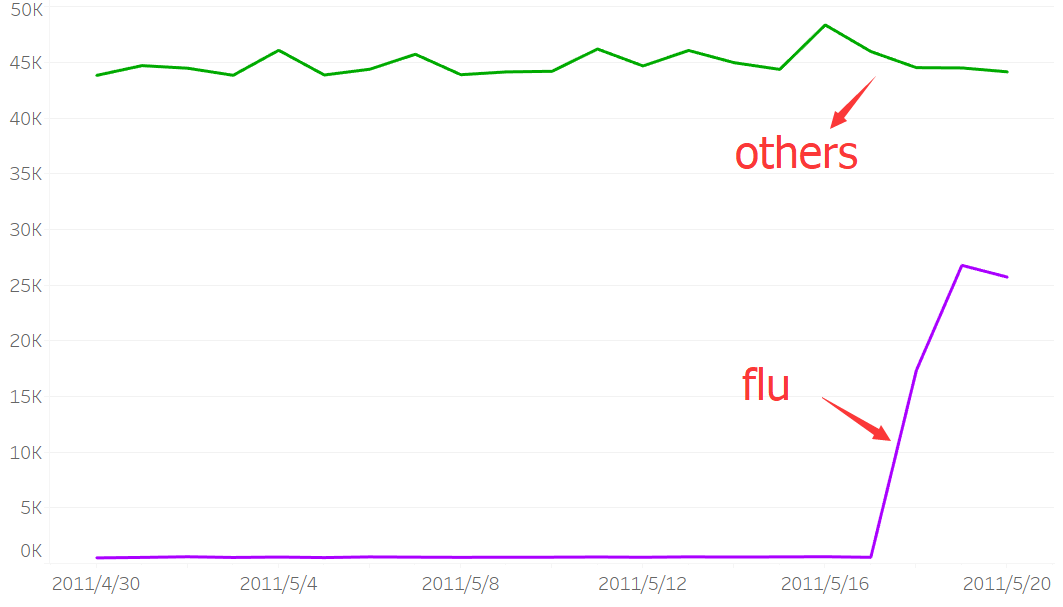Click the green line peak near 2011/5/16
Image resolution: width=1063 pixels, height=607 pixels.
pyautogui.click(x=825, y=25)
